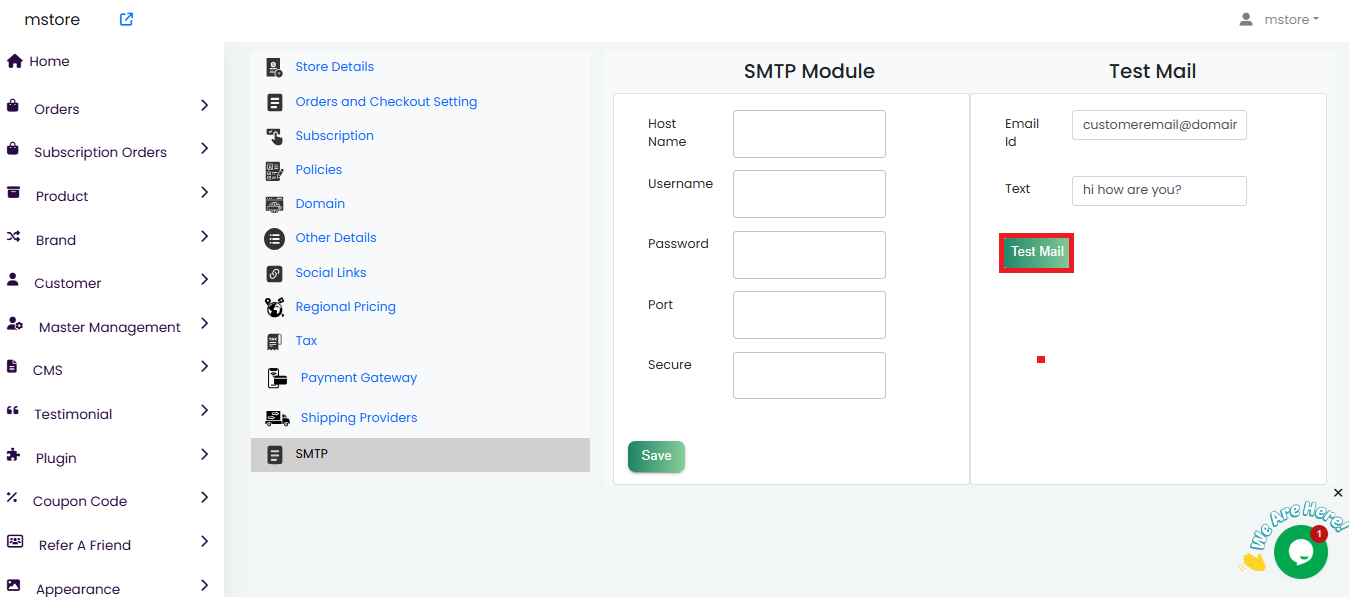Image resolution: width=1349 pixels, height=597 pixels.
Task: Open the Coupon Code menu
Action: click(x=80, y=501)
